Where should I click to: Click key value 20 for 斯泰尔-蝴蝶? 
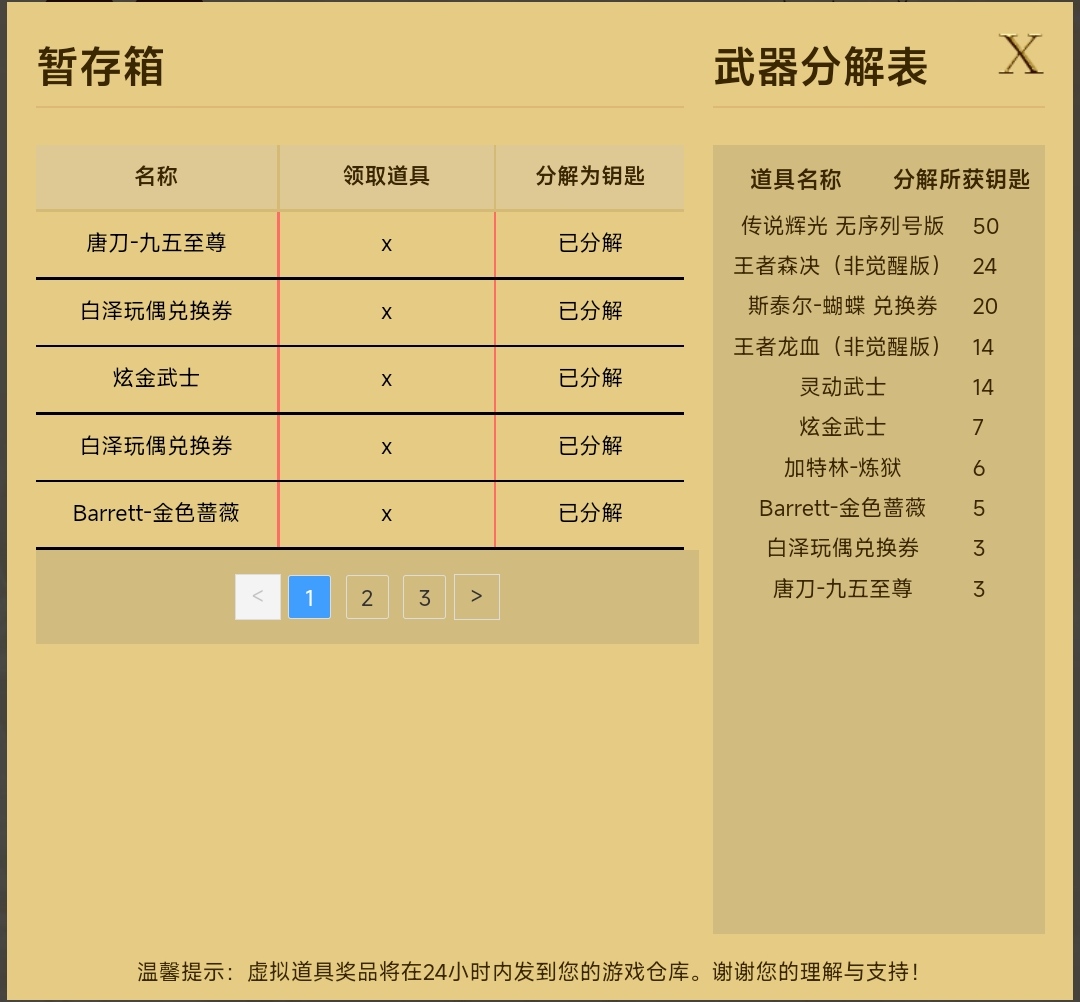pyautogui.click(x=985, y=306)
